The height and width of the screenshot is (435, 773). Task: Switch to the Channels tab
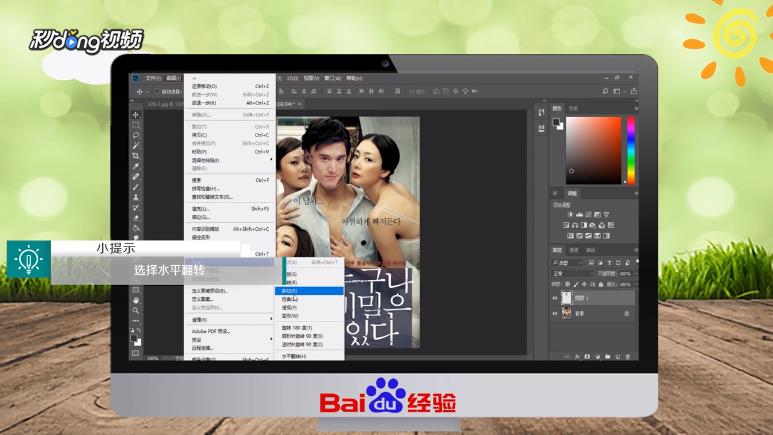coord(573,250)
